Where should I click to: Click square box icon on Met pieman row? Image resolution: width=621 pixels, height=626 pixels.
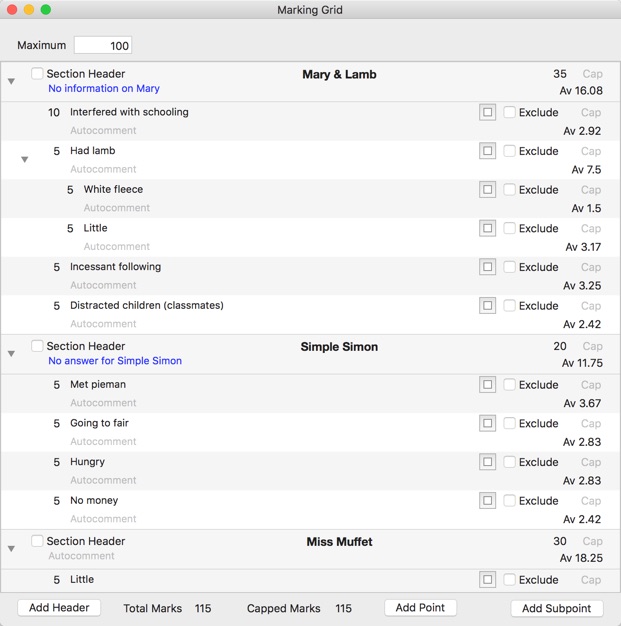[x=487, y=384]
